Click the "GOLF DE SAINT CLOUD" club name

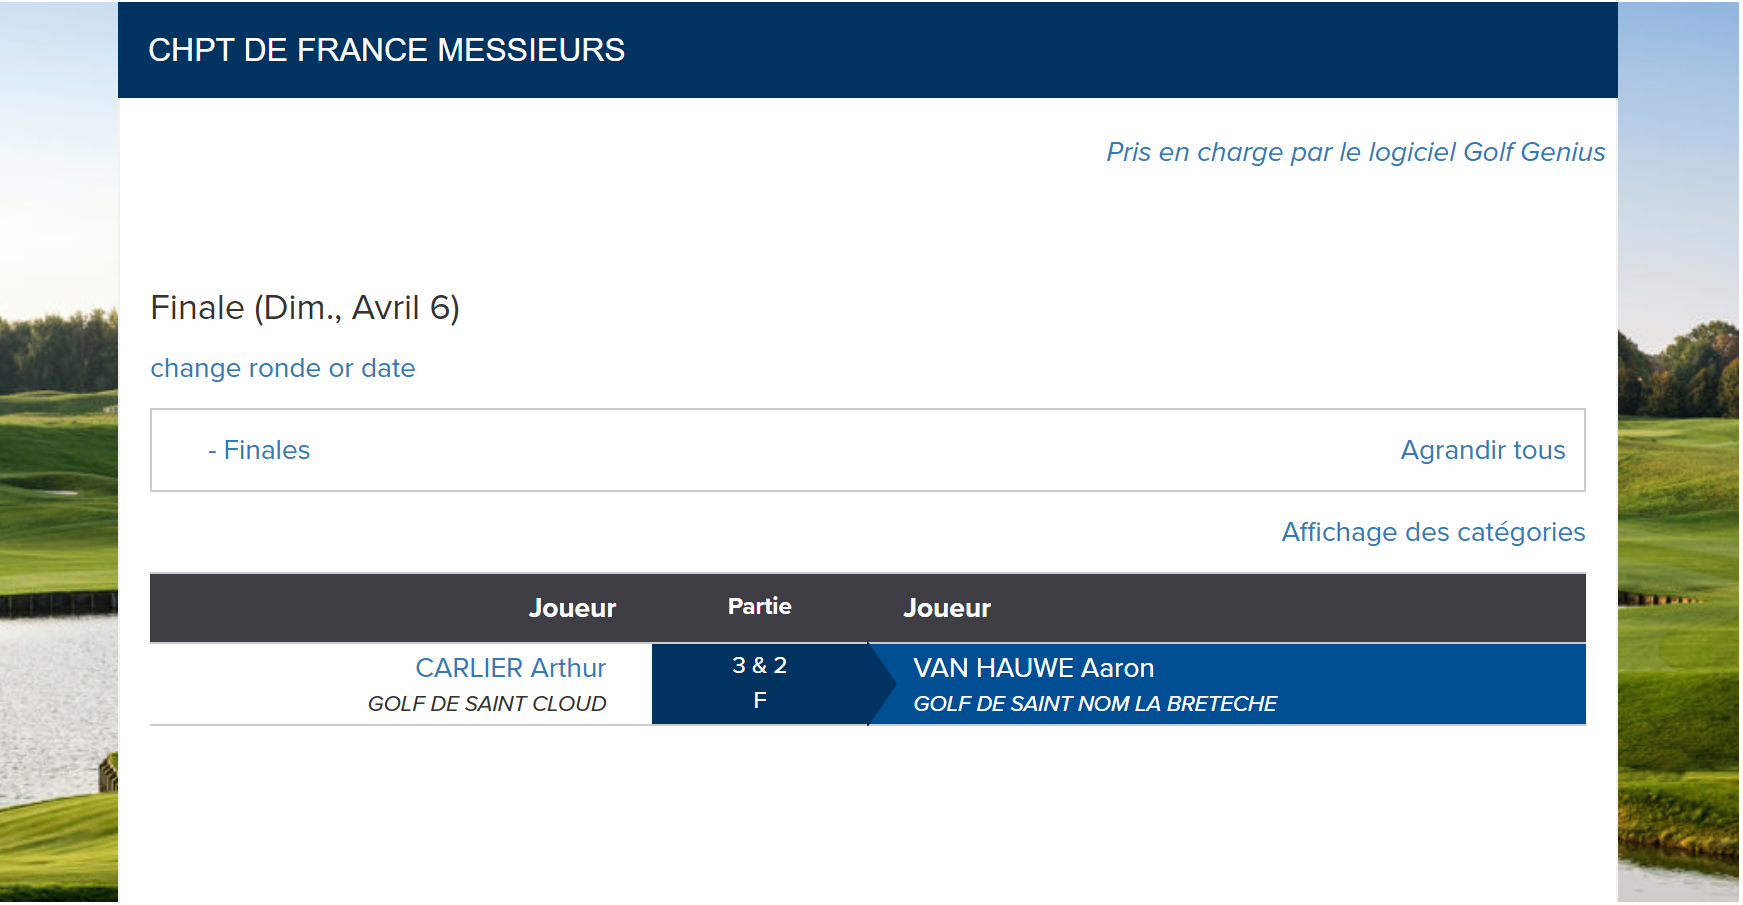click(487, 704)
